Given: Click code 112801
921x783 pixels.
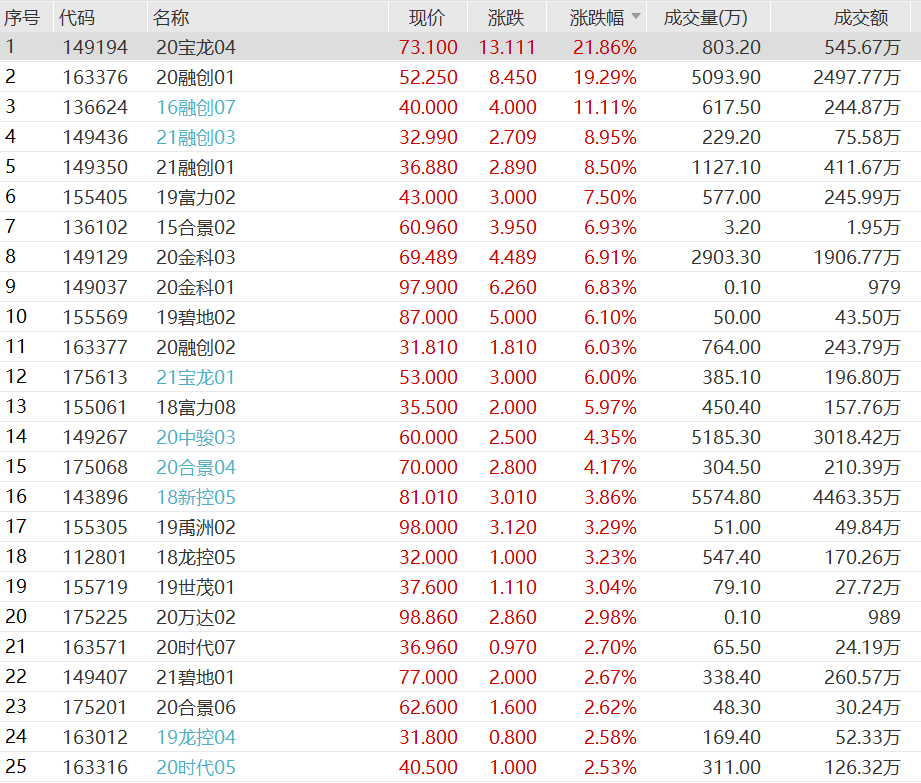Looking at the screenshot, I should [x=95, y=557].
